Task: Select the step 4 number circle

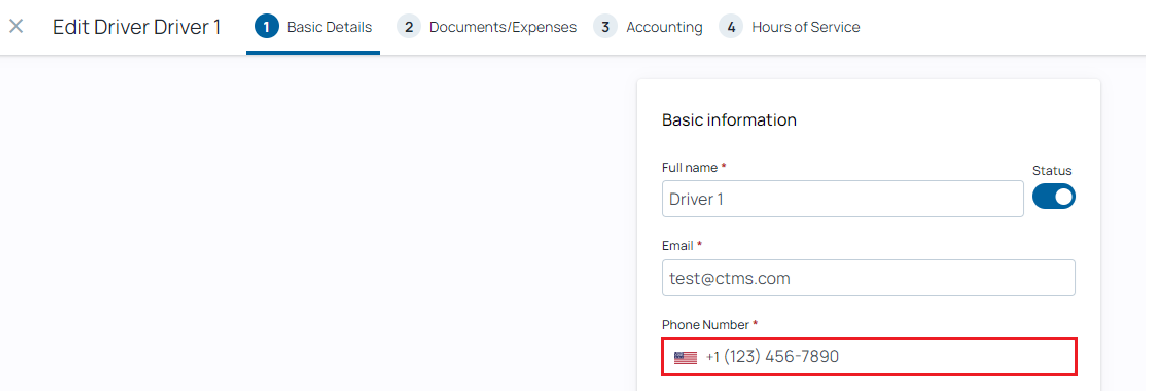Action: click(731, 27)
